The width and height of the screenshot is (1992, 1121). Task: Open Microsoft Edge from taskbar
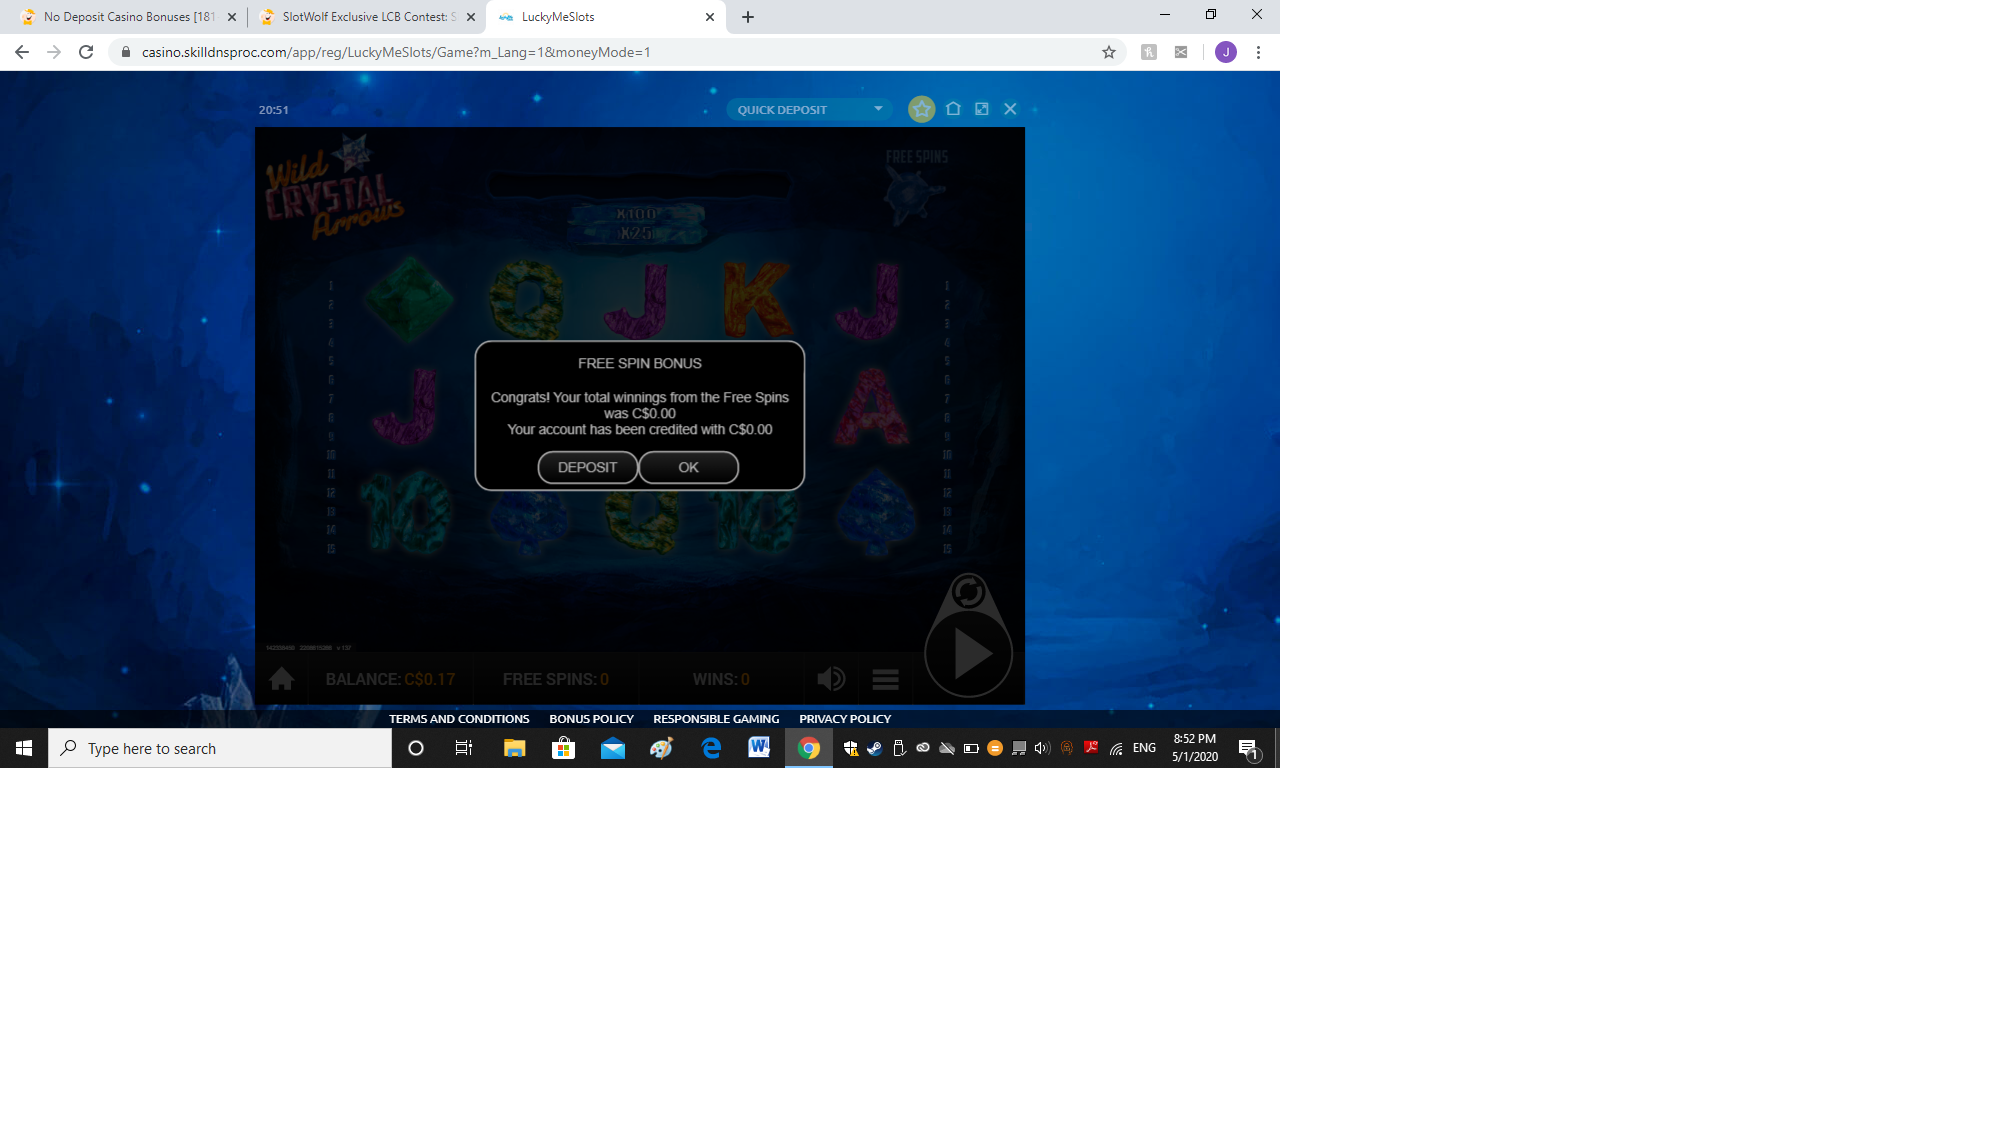(710, 748)
